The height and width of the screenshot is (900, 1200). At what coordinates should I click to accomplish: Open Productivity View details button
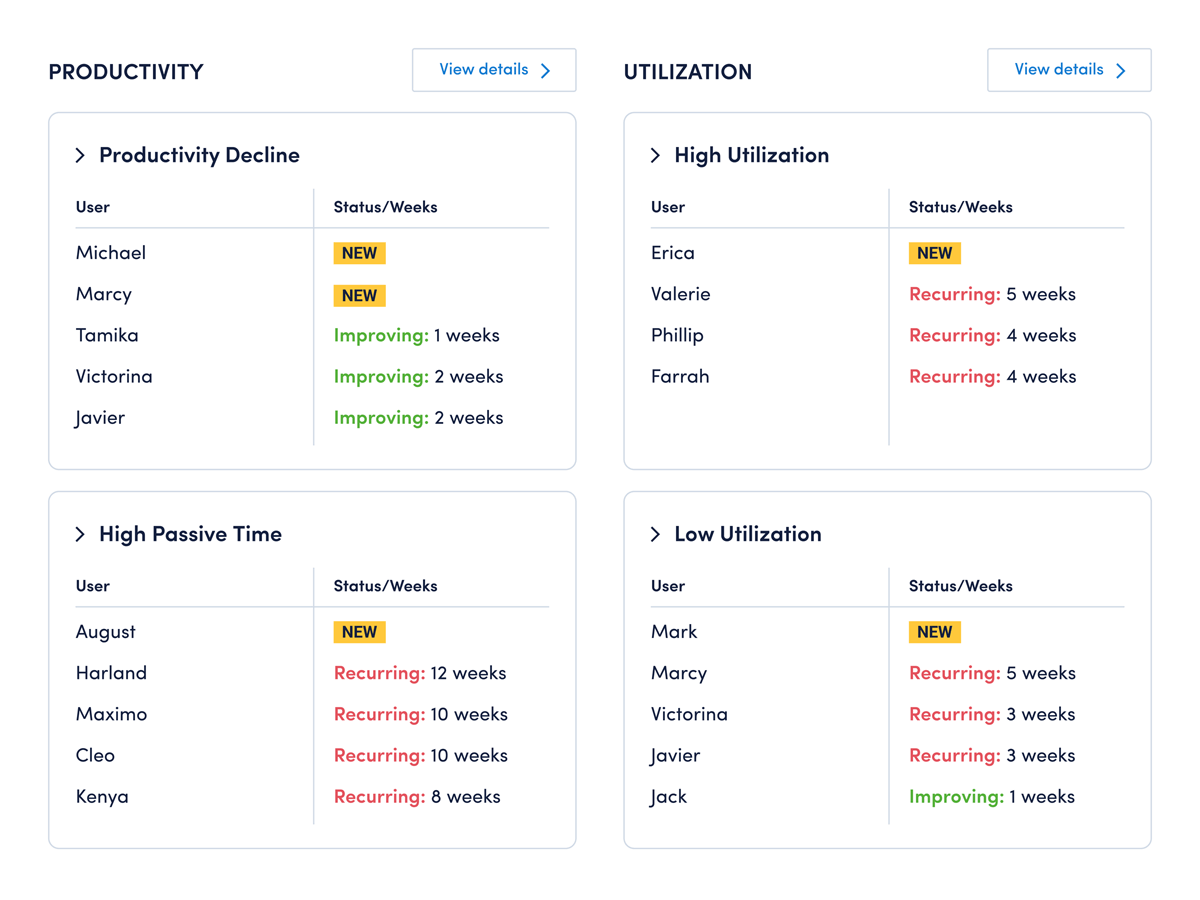494,70
